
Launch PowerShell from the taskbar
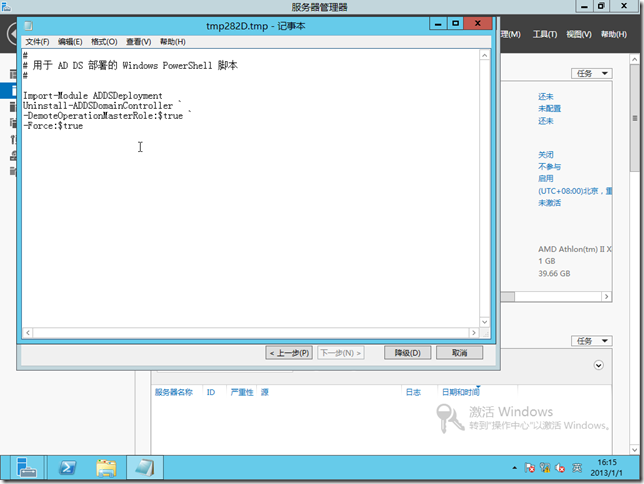(x=67, y=468)
